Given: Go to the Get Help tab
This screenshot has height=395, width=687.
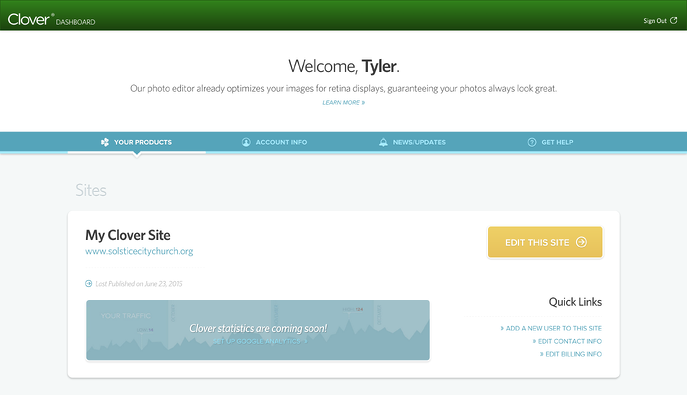Looking at the screenshot, I should [x=550, y=142].
